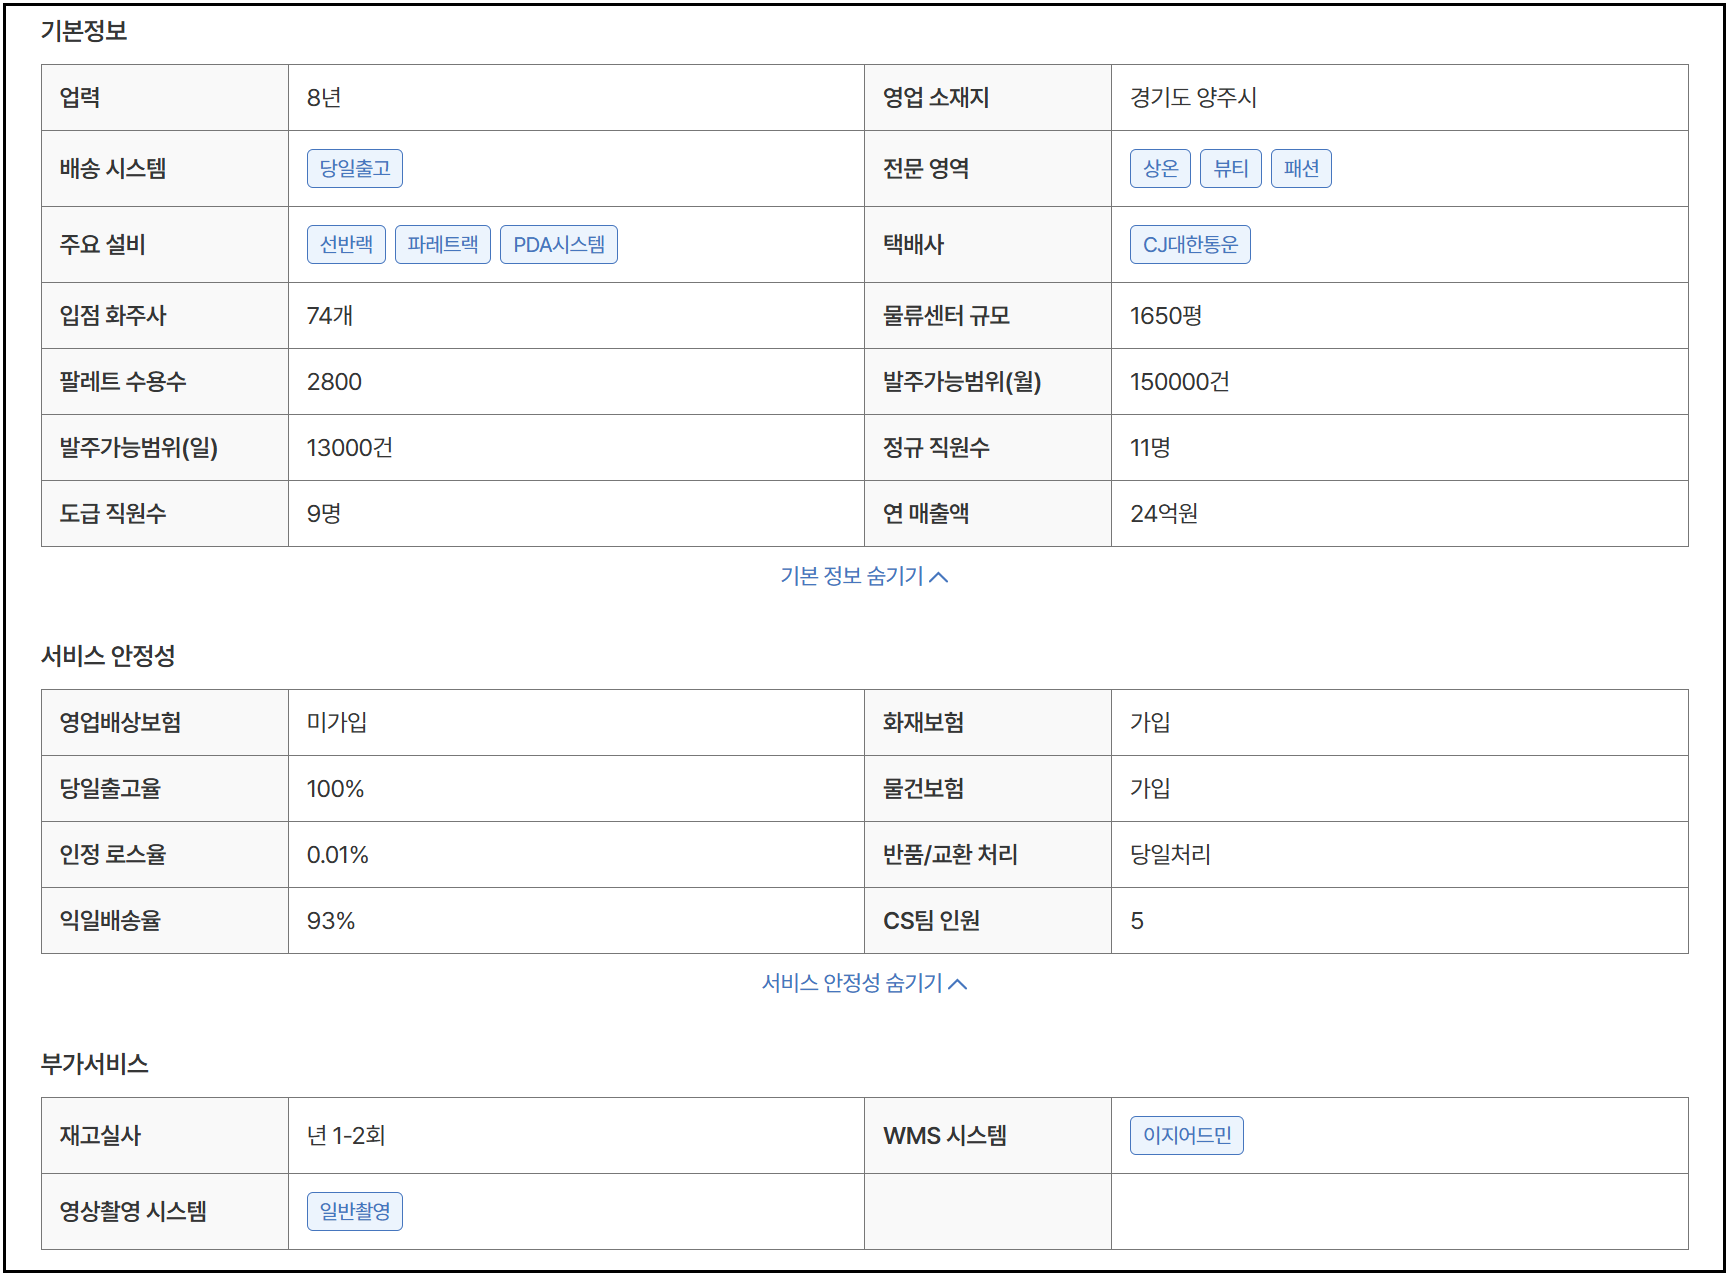
Task: Click the 8년 value
Action: (324, 97)
